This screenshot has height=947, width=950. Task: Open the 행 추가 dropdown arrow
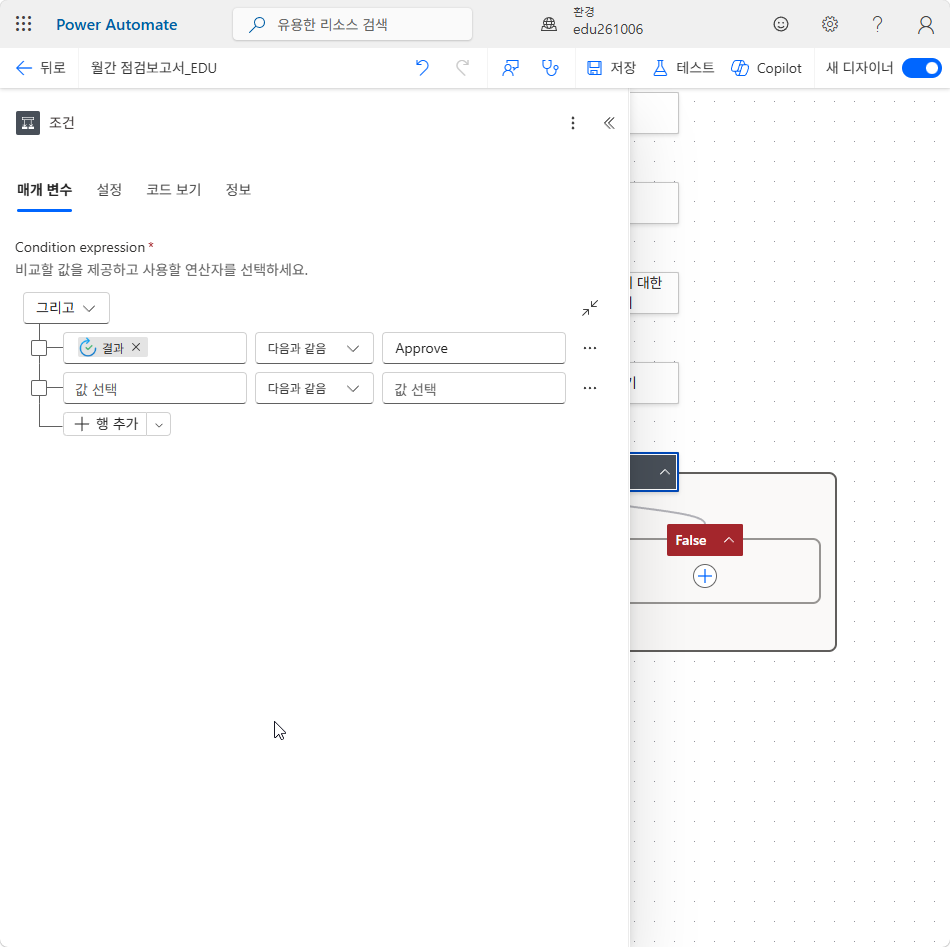pyautogui.click(x=159, y=425)
